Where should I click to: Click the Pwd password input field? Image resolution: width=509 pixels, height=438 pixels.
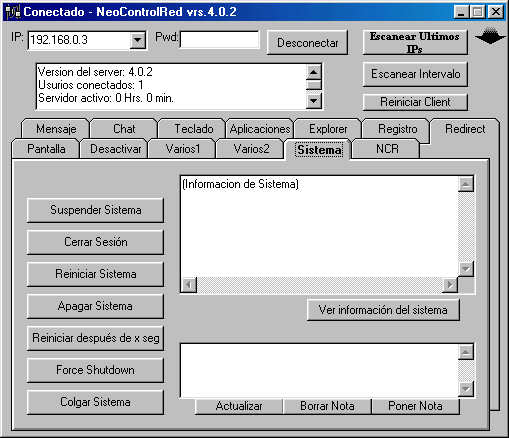pyautogui.click(x=219, y=40)
